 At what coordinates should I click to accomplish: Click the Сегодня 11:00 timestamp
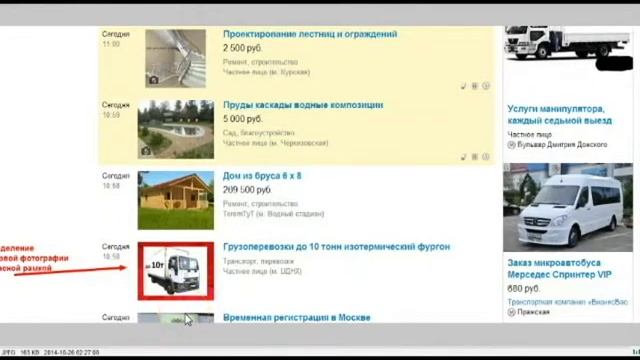tap(116, 39)
